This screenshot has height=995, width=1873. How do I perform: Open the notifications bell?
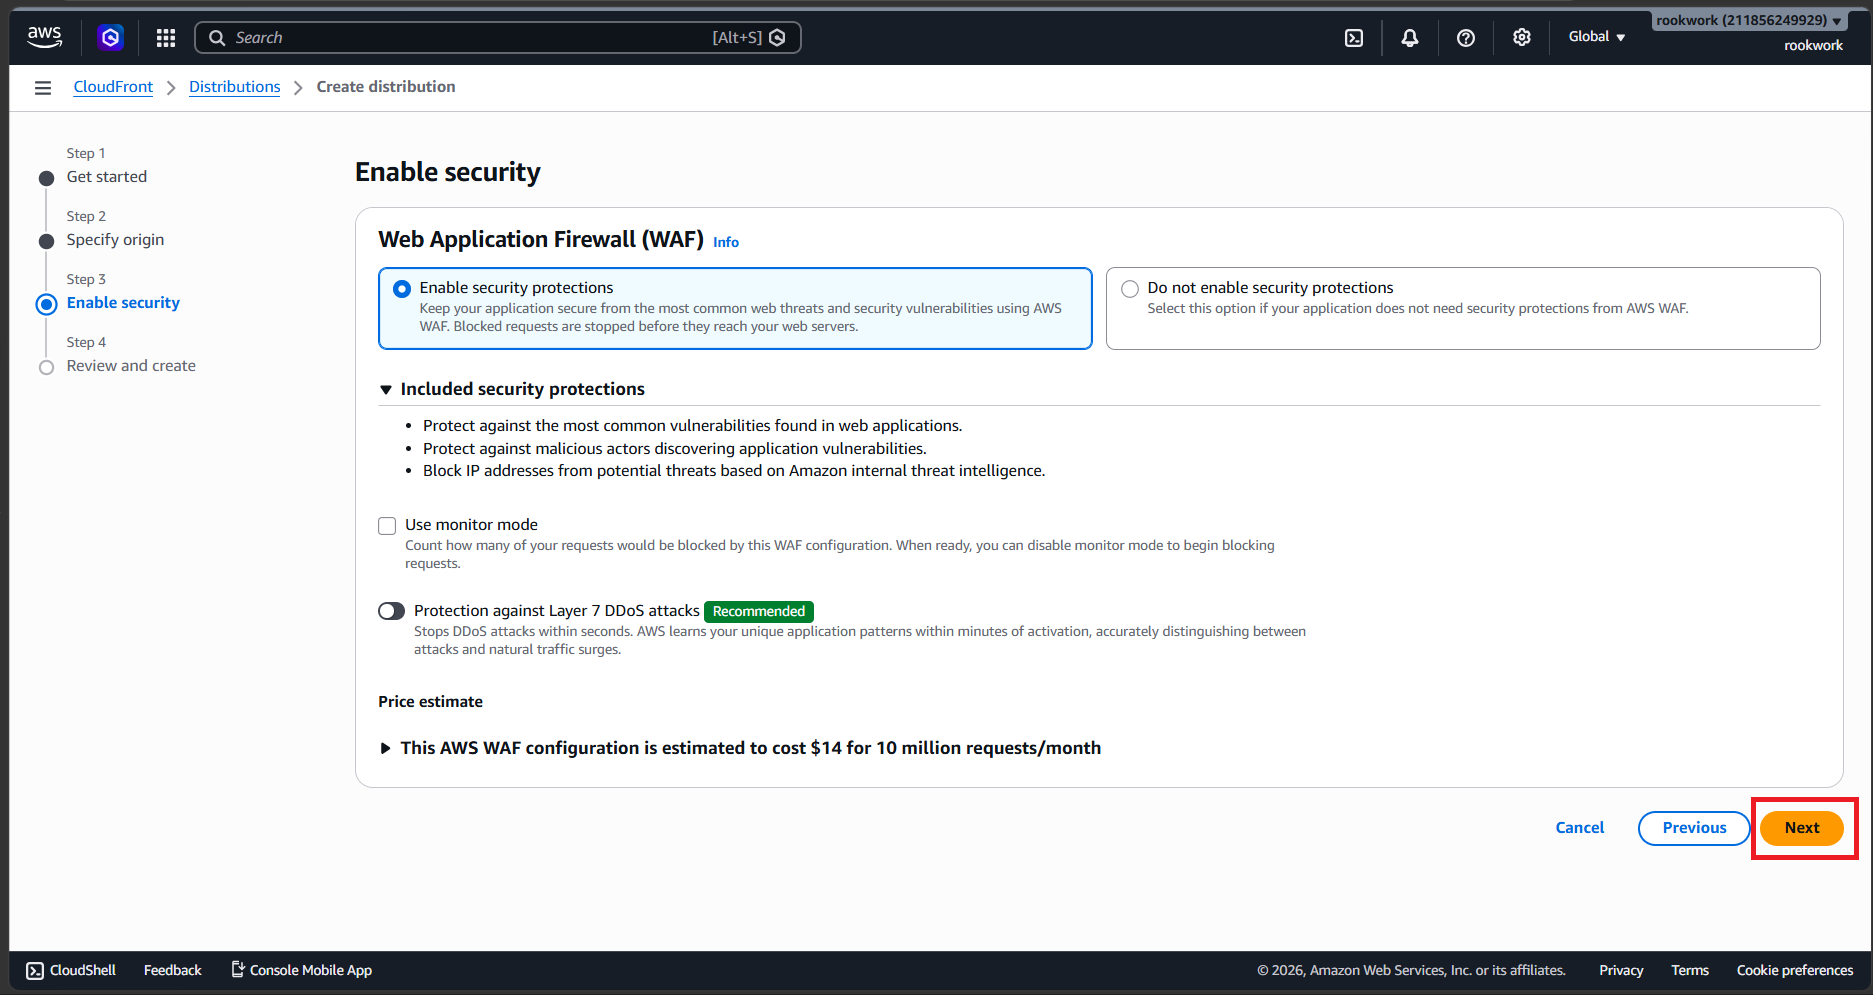pyautogui.click(x=1410, y=38)
